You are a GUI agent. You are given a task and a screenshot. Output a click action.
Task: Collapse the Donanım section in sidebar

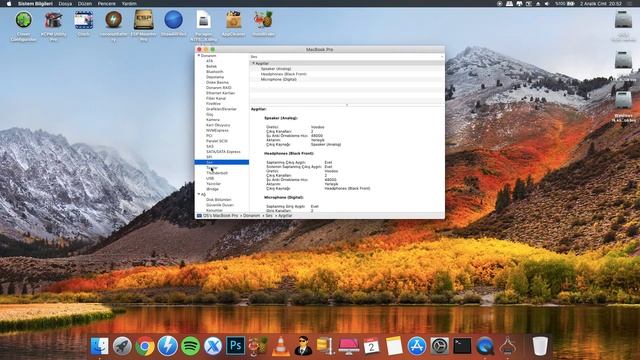(x=199, y=55)
